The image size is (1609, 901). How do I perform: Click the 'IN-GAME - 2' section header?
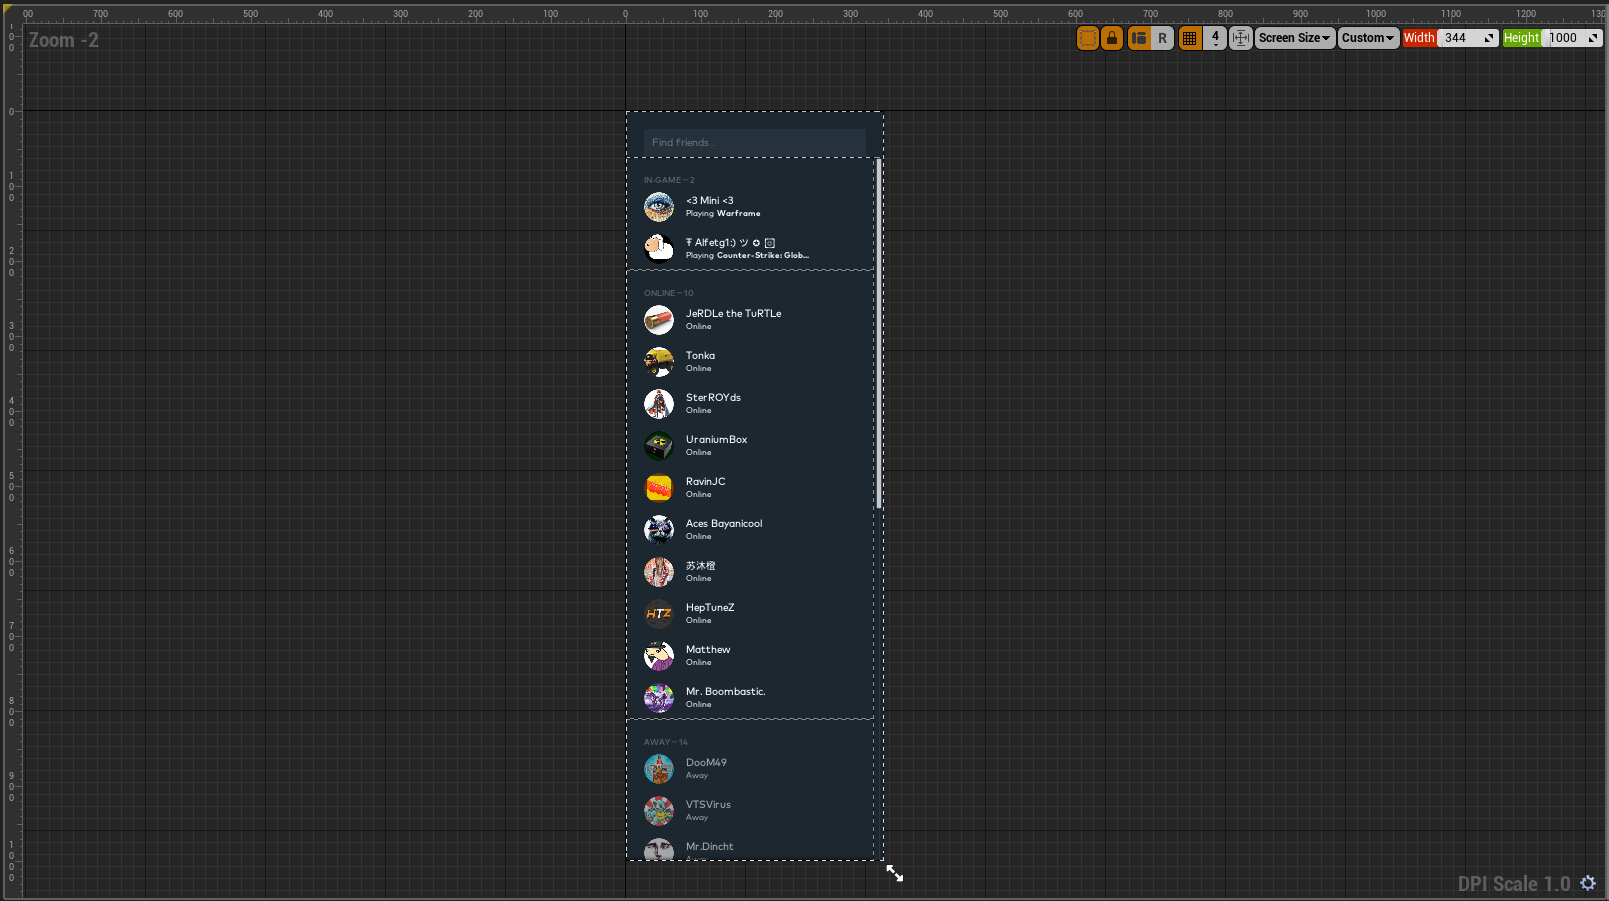click(x=669, y=180)
